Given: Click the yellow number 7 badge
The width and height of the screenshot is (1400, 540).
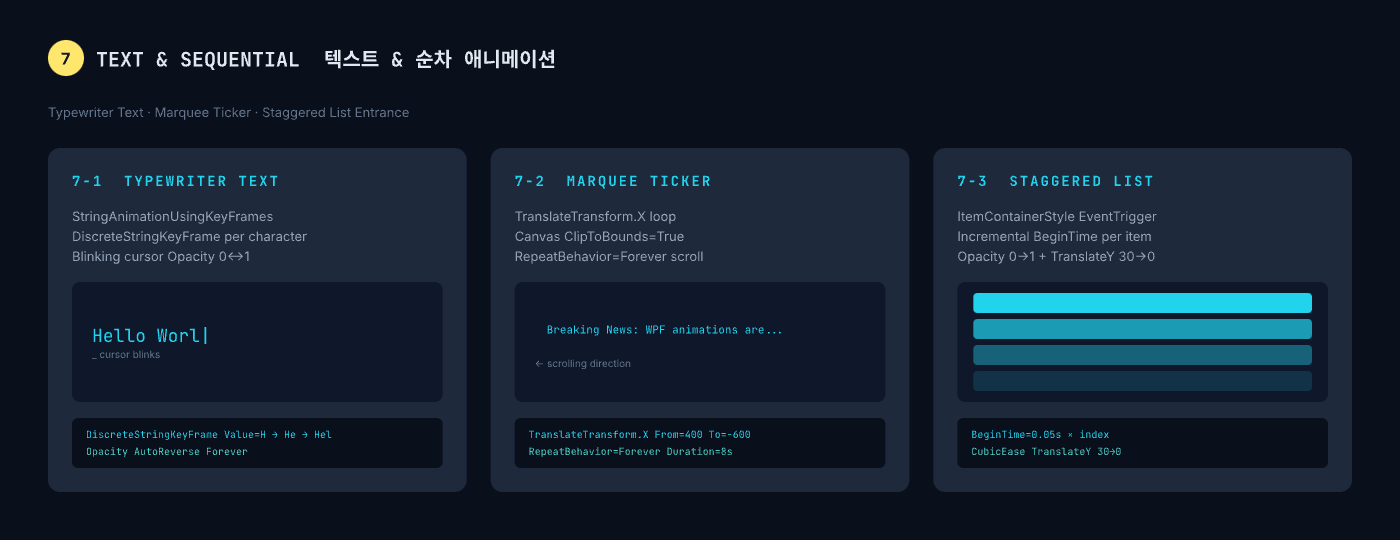Looking at the screenshot, I should [65, 59].
